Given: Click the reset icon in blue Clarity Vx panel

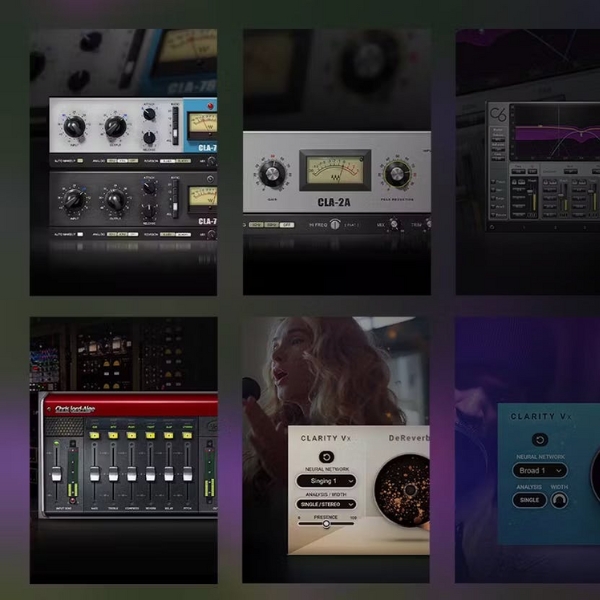Looking at the screenshot, I should click(540, 440).
